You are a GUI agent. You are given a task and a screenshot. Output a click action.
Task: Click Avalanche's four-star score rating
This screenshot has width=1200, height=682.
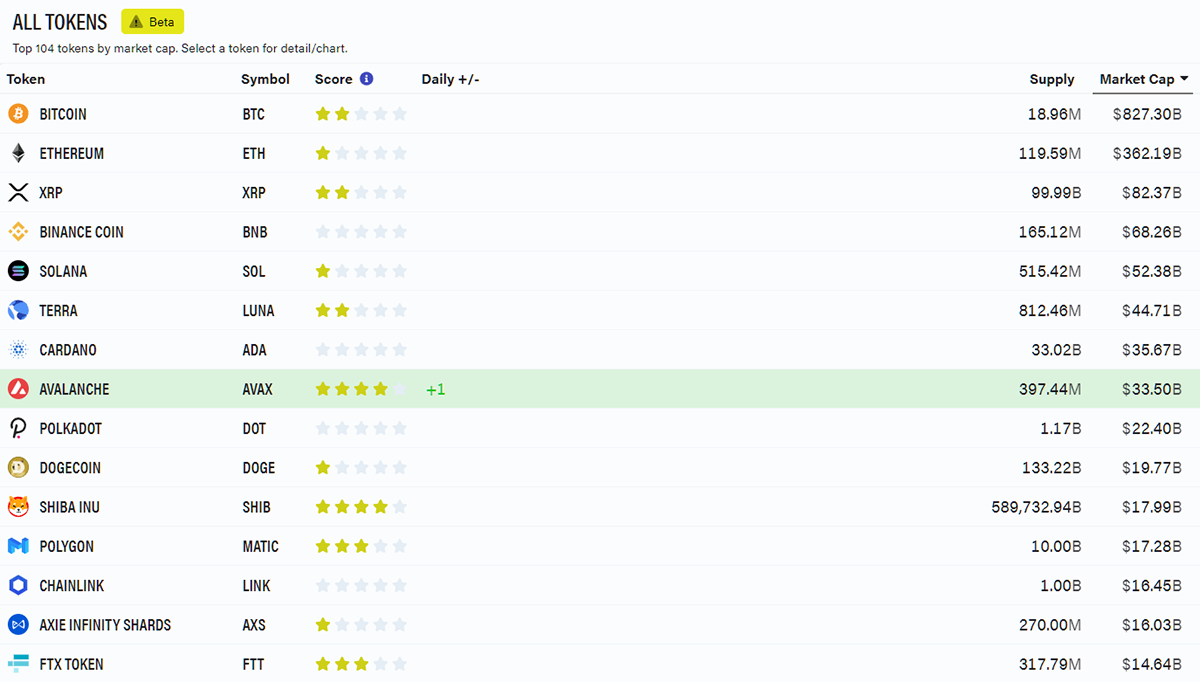pos(361,389)
